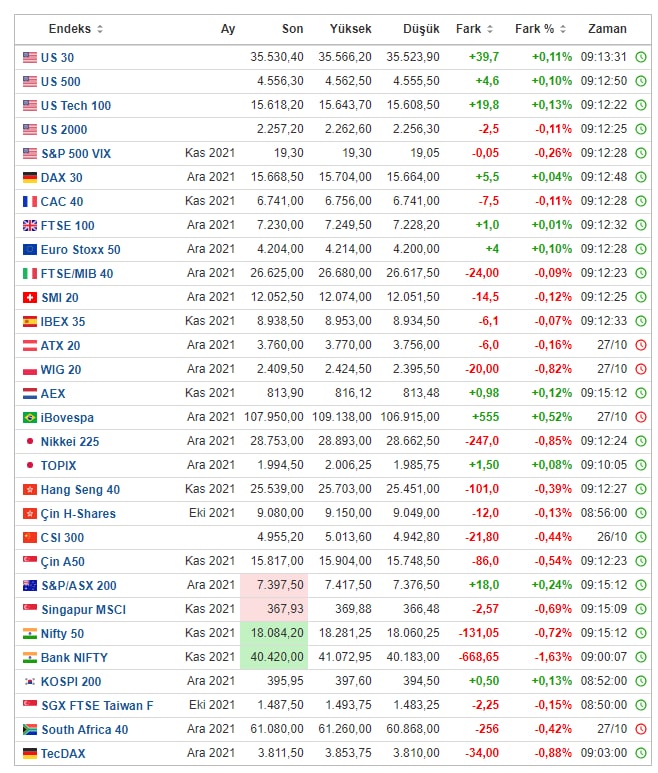The height and width of the screenshot is (773, 658).
Task: Open the Singapur MSCI link
Action: pos(84,610)
